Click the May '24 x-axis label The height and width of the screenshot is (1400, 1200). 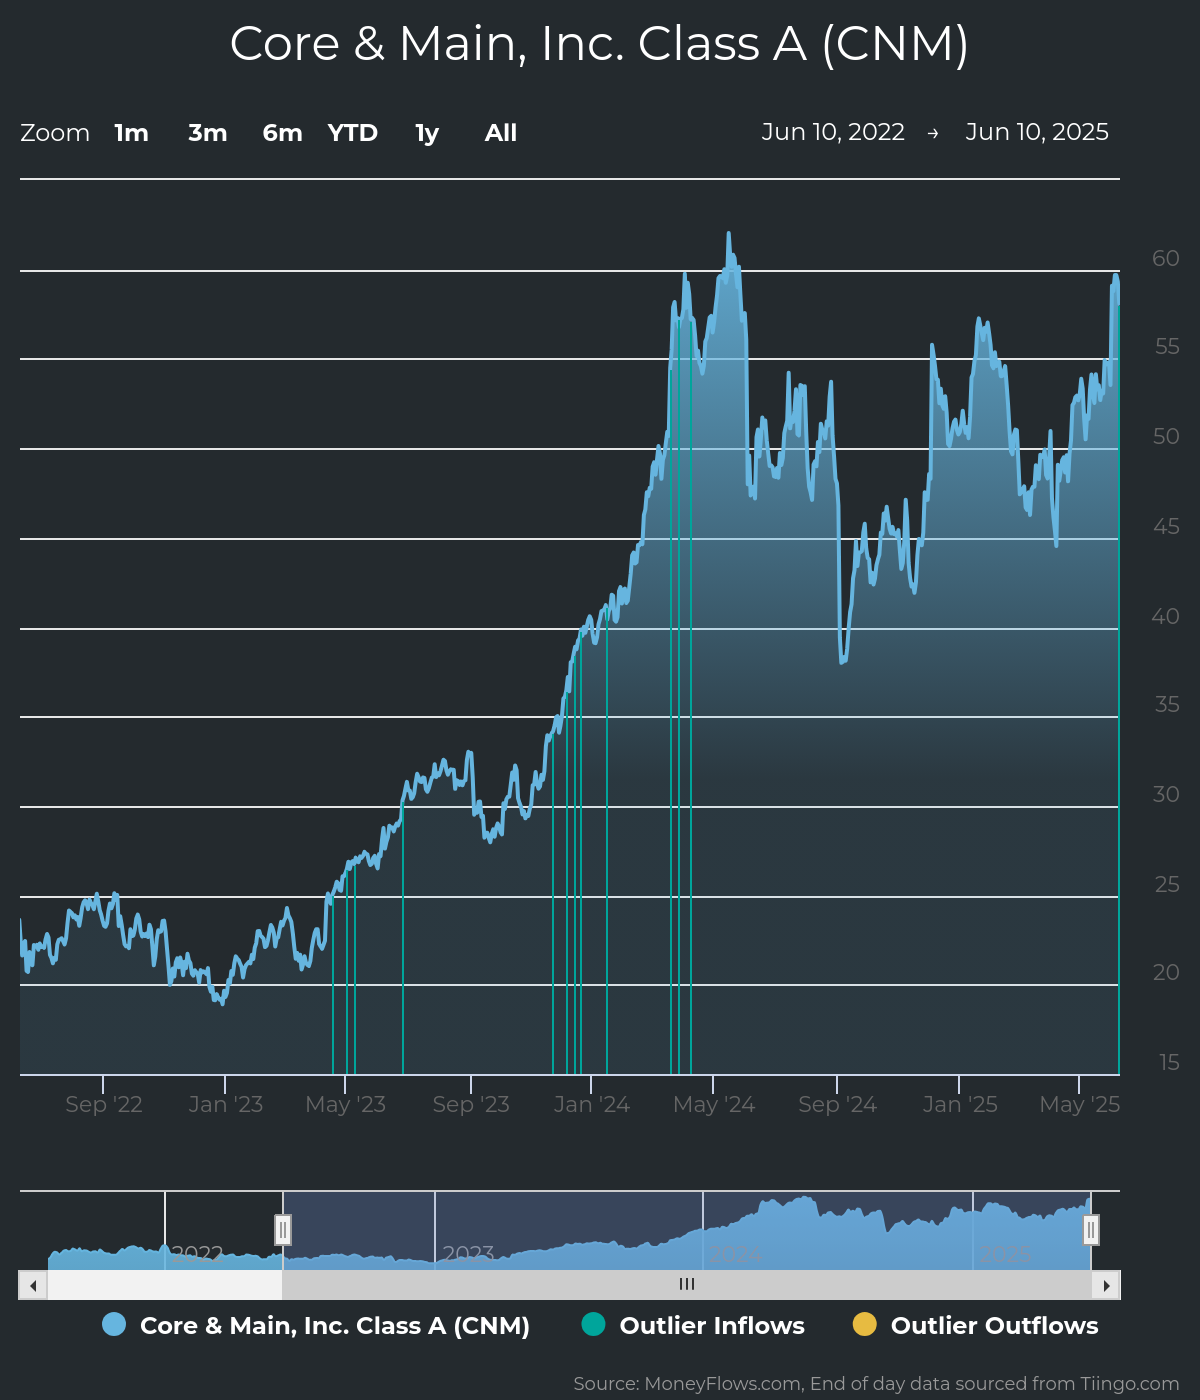(x=714, y=1104)
